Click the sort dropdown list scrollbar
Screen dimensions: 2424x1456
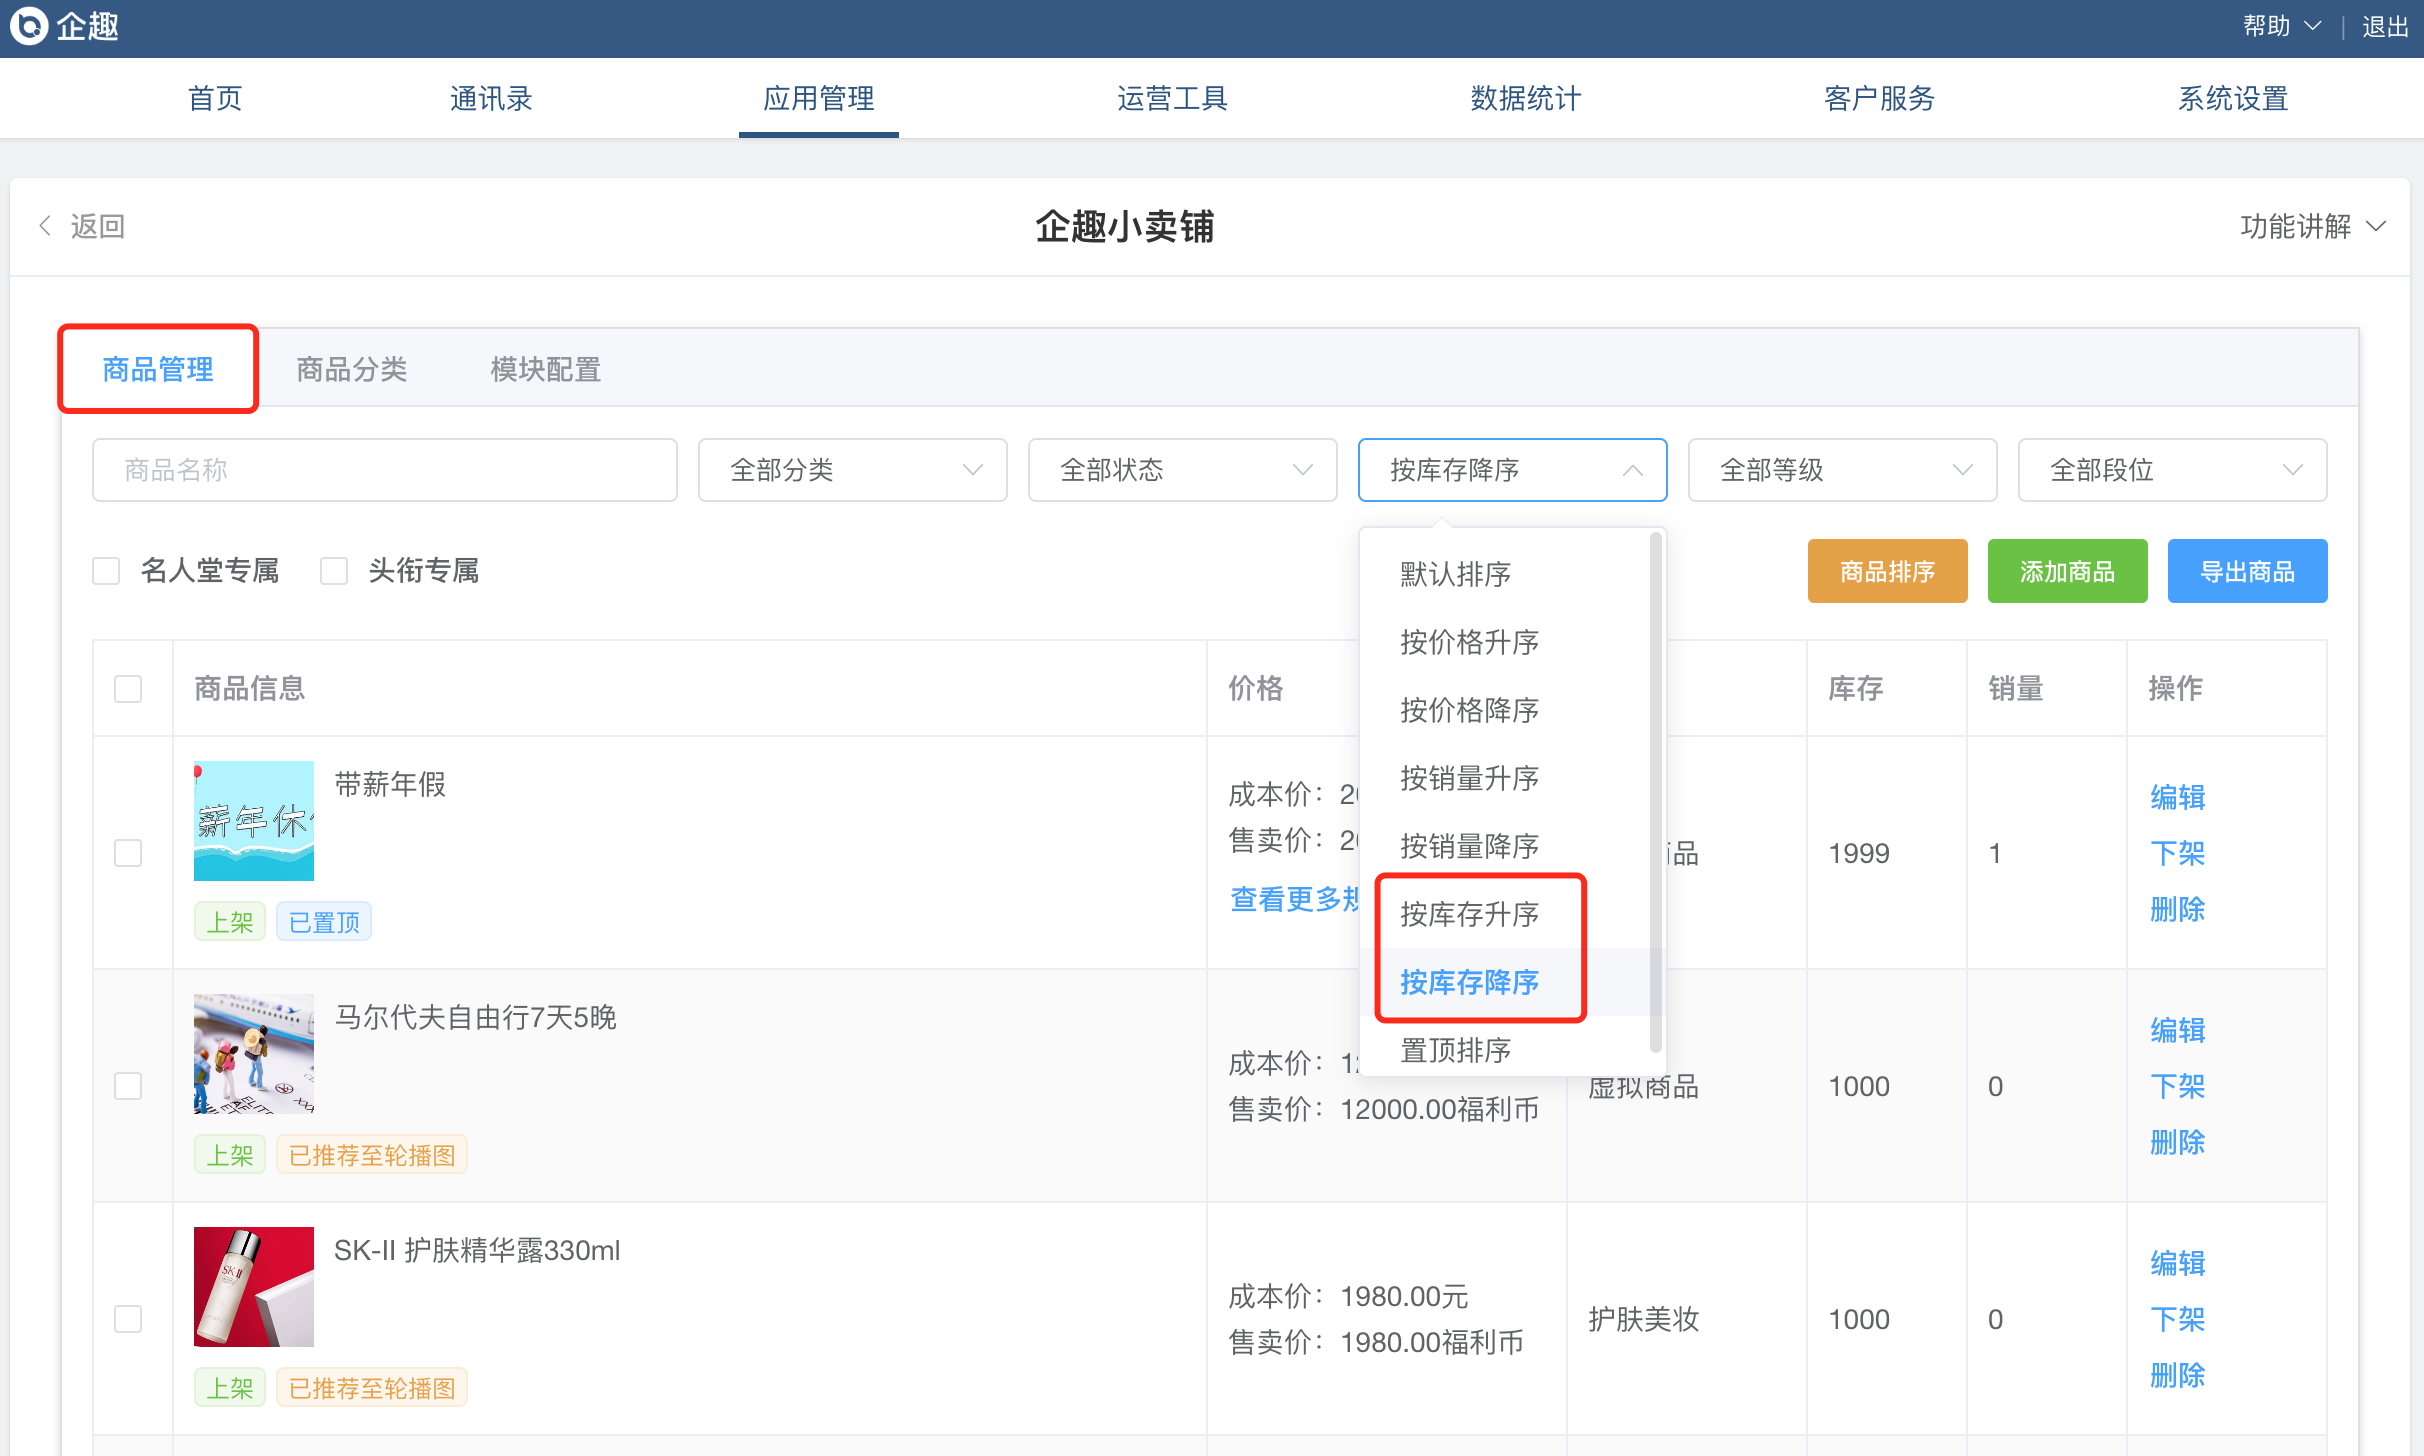1655,790
